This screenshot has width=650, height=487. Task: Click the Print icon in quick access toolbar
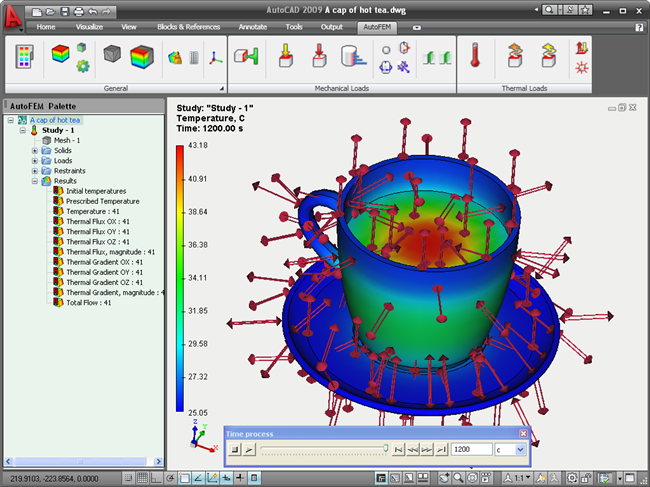point(78,12)
